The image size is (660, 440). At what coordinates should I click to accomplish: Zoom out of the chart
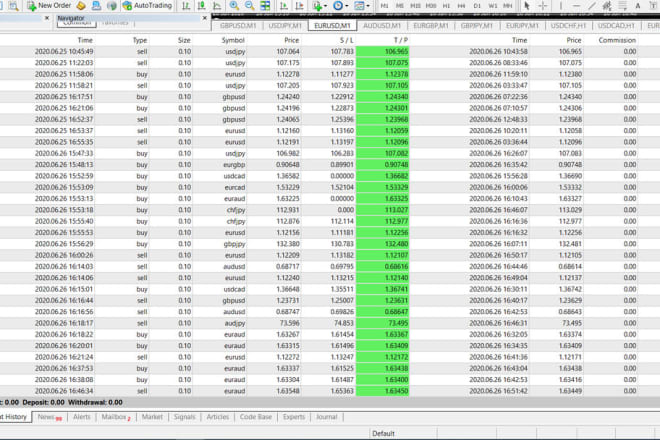[250, 5]
